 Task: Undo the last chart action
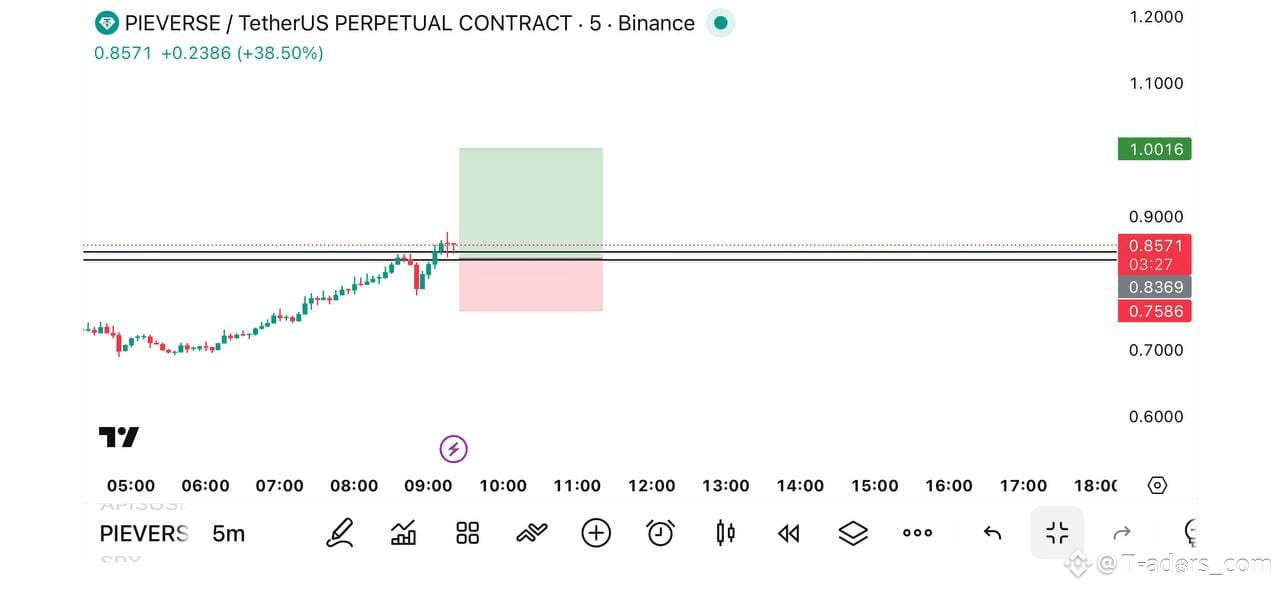click(992, 533)
